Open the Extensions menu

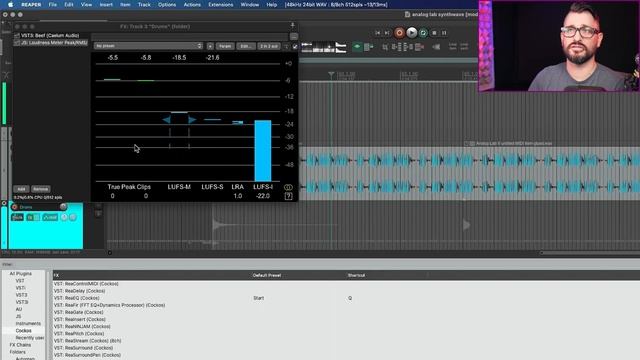point(220,4)
